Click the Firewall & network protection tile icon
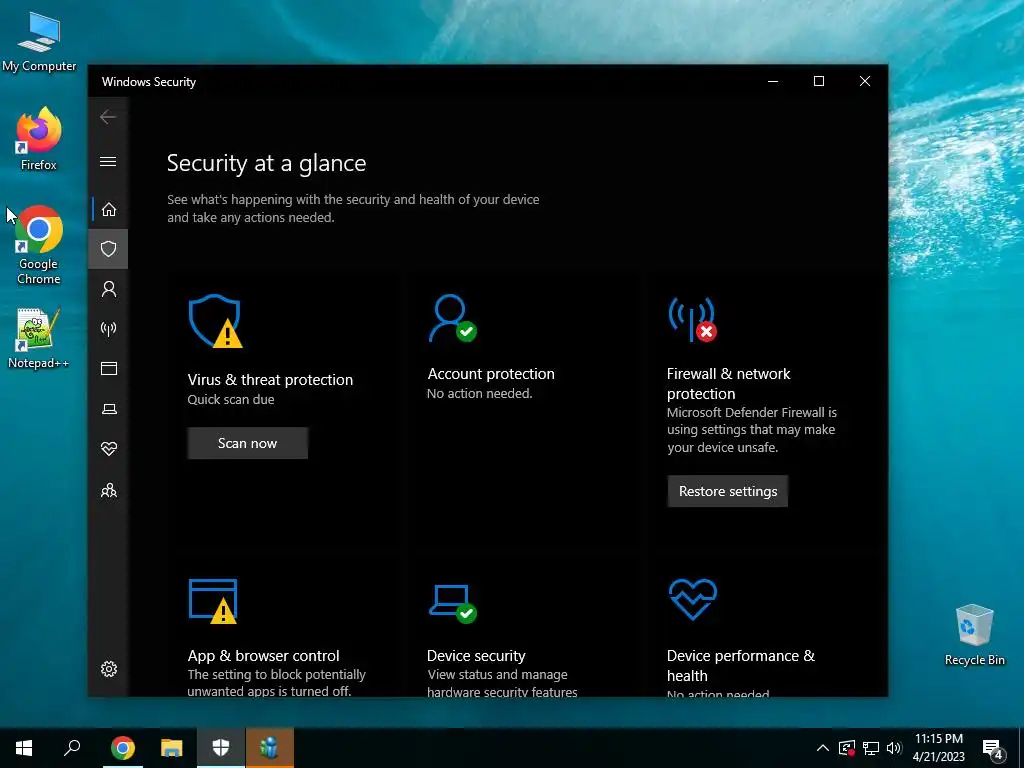 click(692, 319)
